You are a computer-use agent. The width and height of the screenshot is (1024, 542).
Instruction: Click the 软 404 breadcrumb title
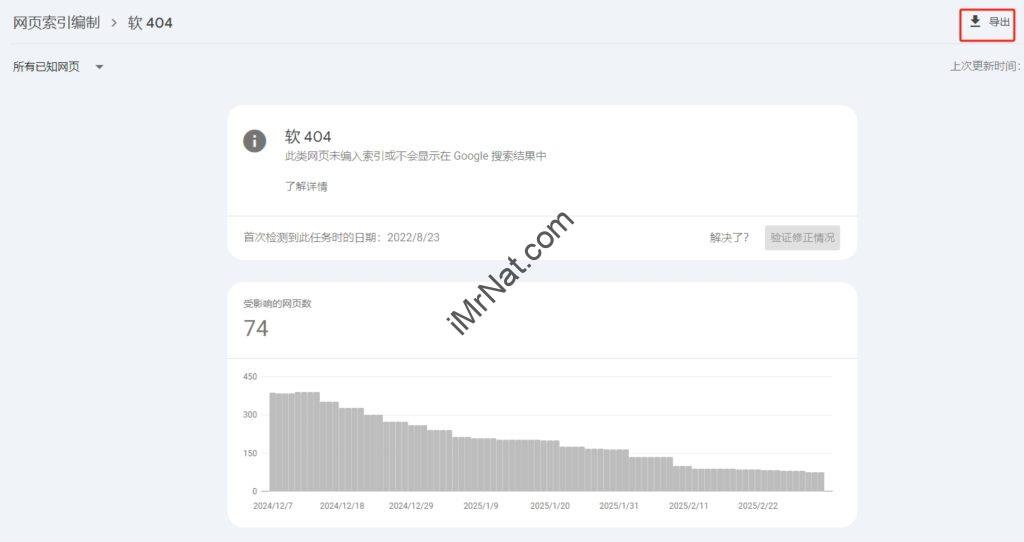(x=150, y=23)
